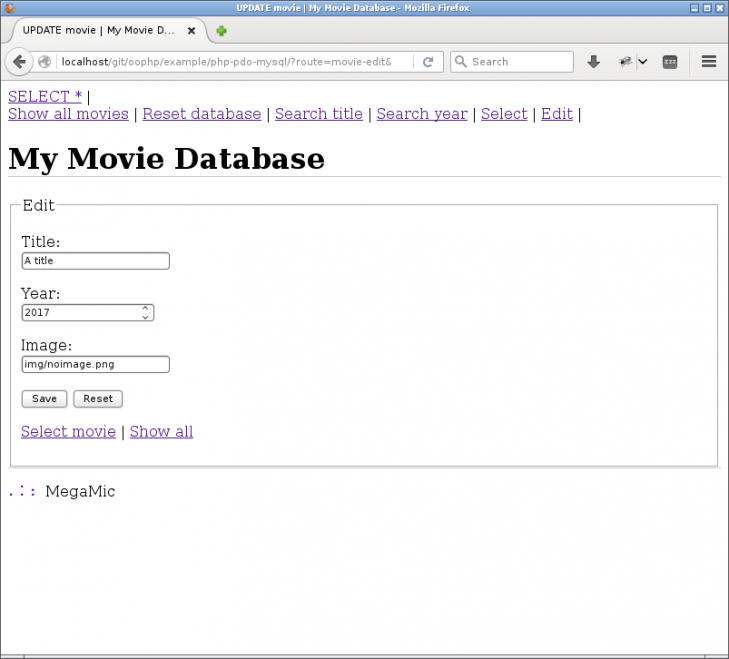Click the My Movie Database heading
This screenshot has height=659, width=729.
tap(166, 159)
